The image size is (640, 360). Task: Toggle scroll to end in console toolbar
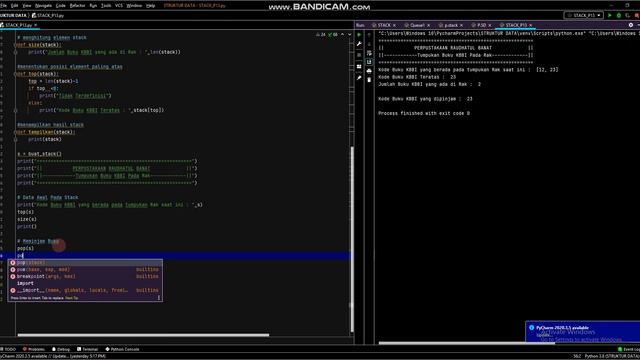pos(369,62)
